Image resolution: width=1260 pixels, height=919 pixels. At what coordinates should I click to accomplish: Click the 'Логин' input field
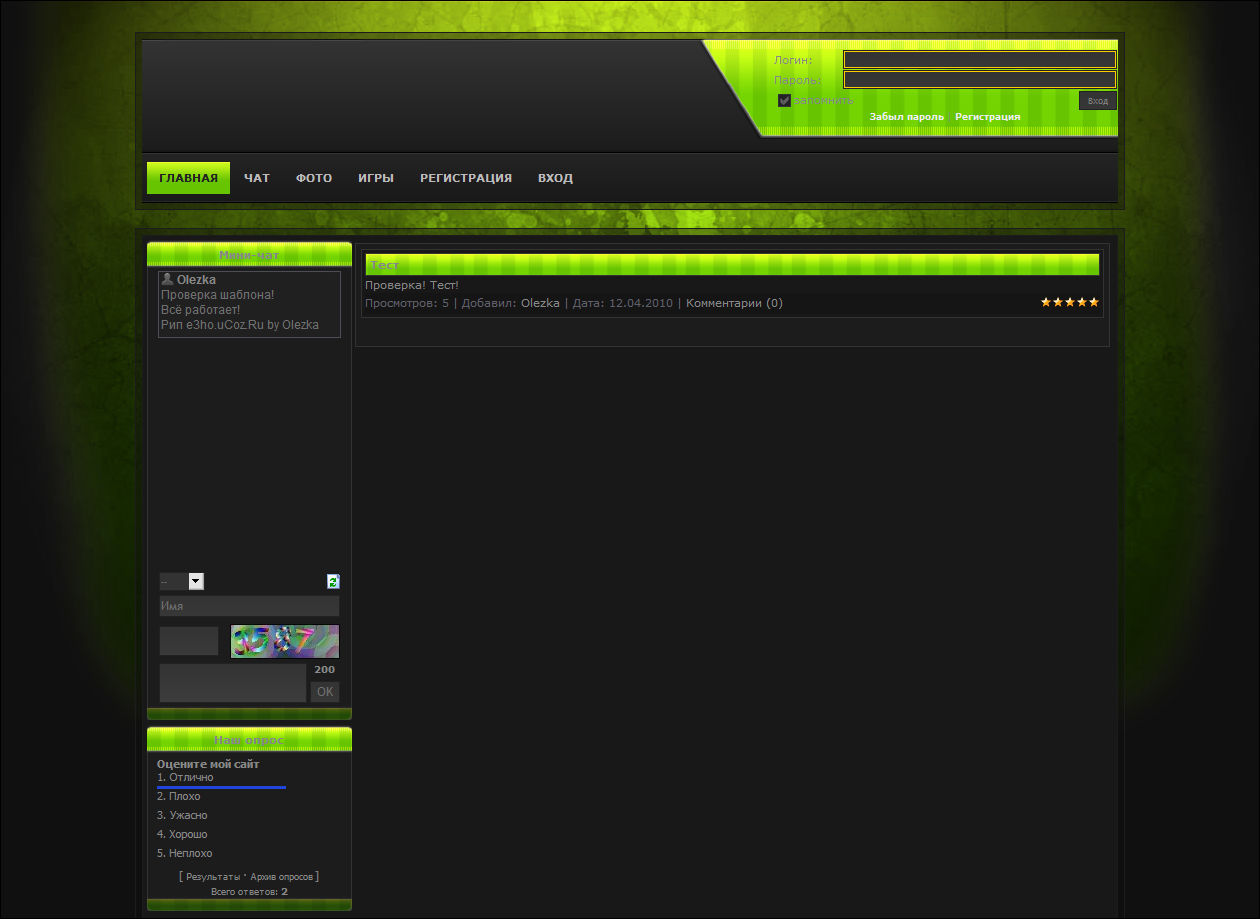click(979, 60)
